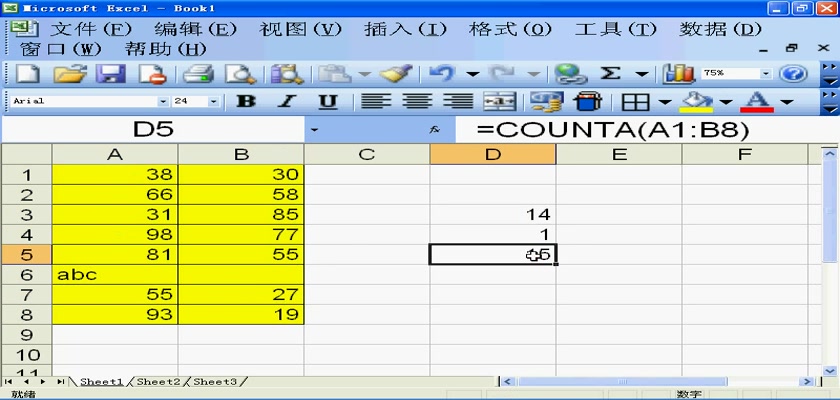The width and height of the screenshot is (840, 400).
Task: Open Print Preview from the toolbar
Action: pyautogui.click(x=240, y=74)
